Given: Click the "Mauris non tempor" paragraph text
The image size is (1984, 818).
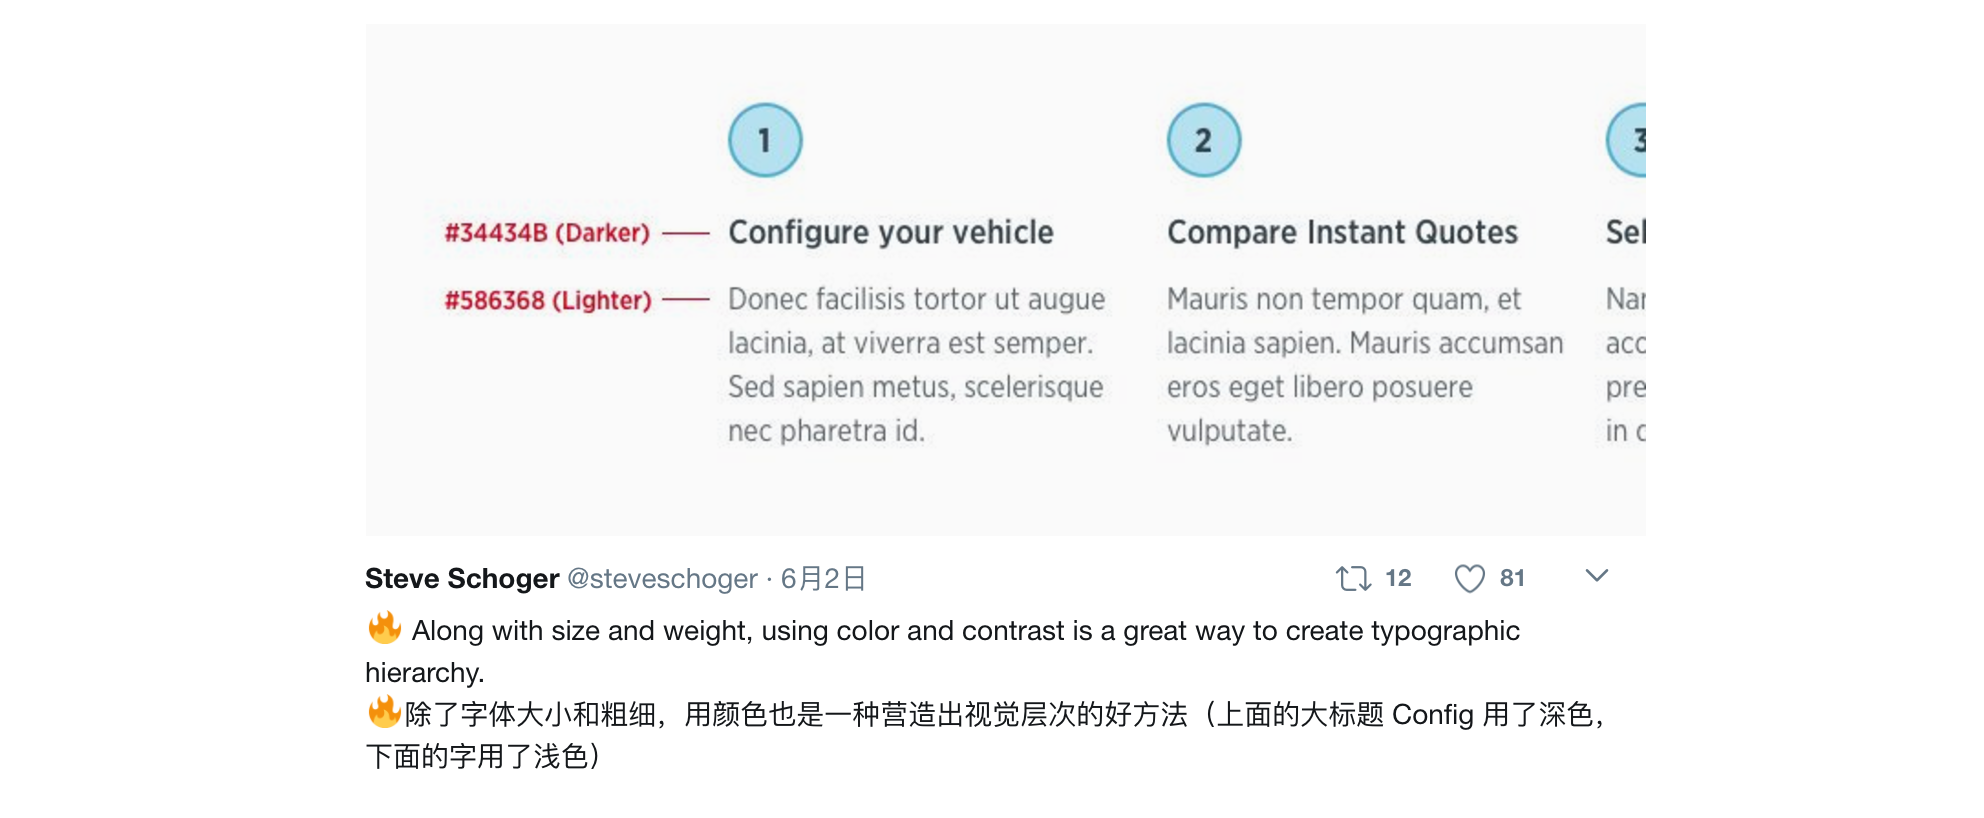Looking at the screenshot, I should tap(1364, 364).
